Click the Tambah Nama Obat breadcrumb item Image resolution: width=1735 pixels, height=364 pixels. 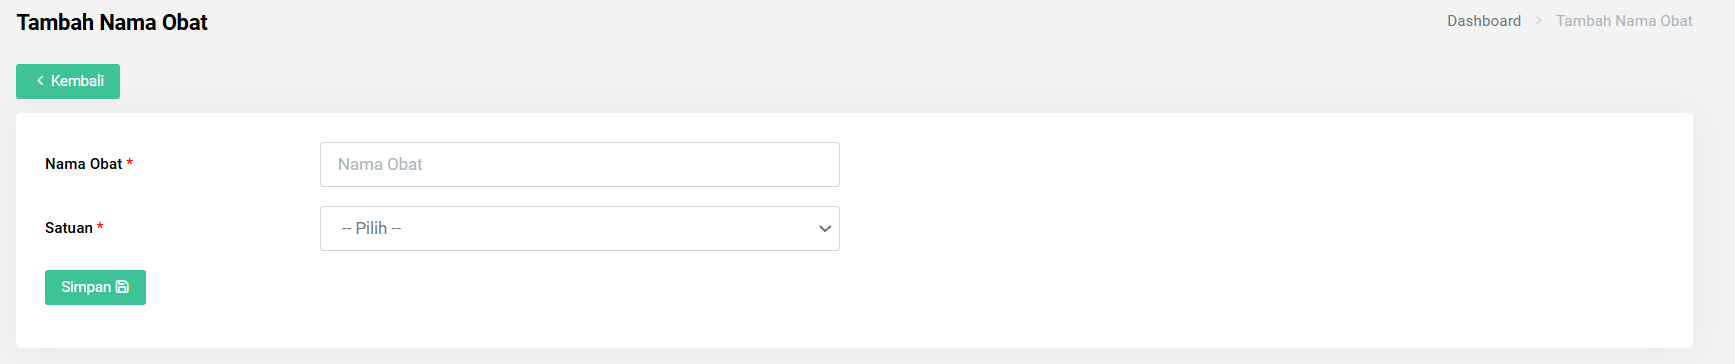tap(1624, 21)
